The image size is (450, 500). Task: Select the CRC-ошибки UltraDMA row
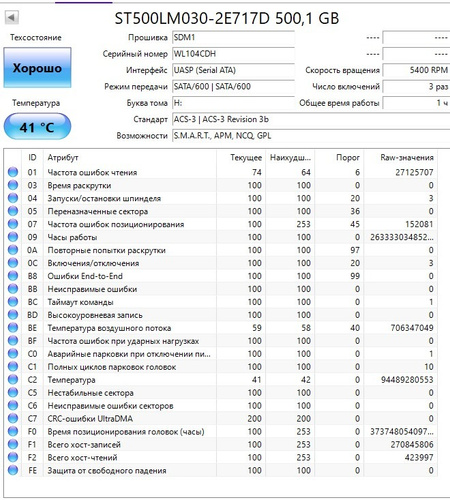coord(221,419)
